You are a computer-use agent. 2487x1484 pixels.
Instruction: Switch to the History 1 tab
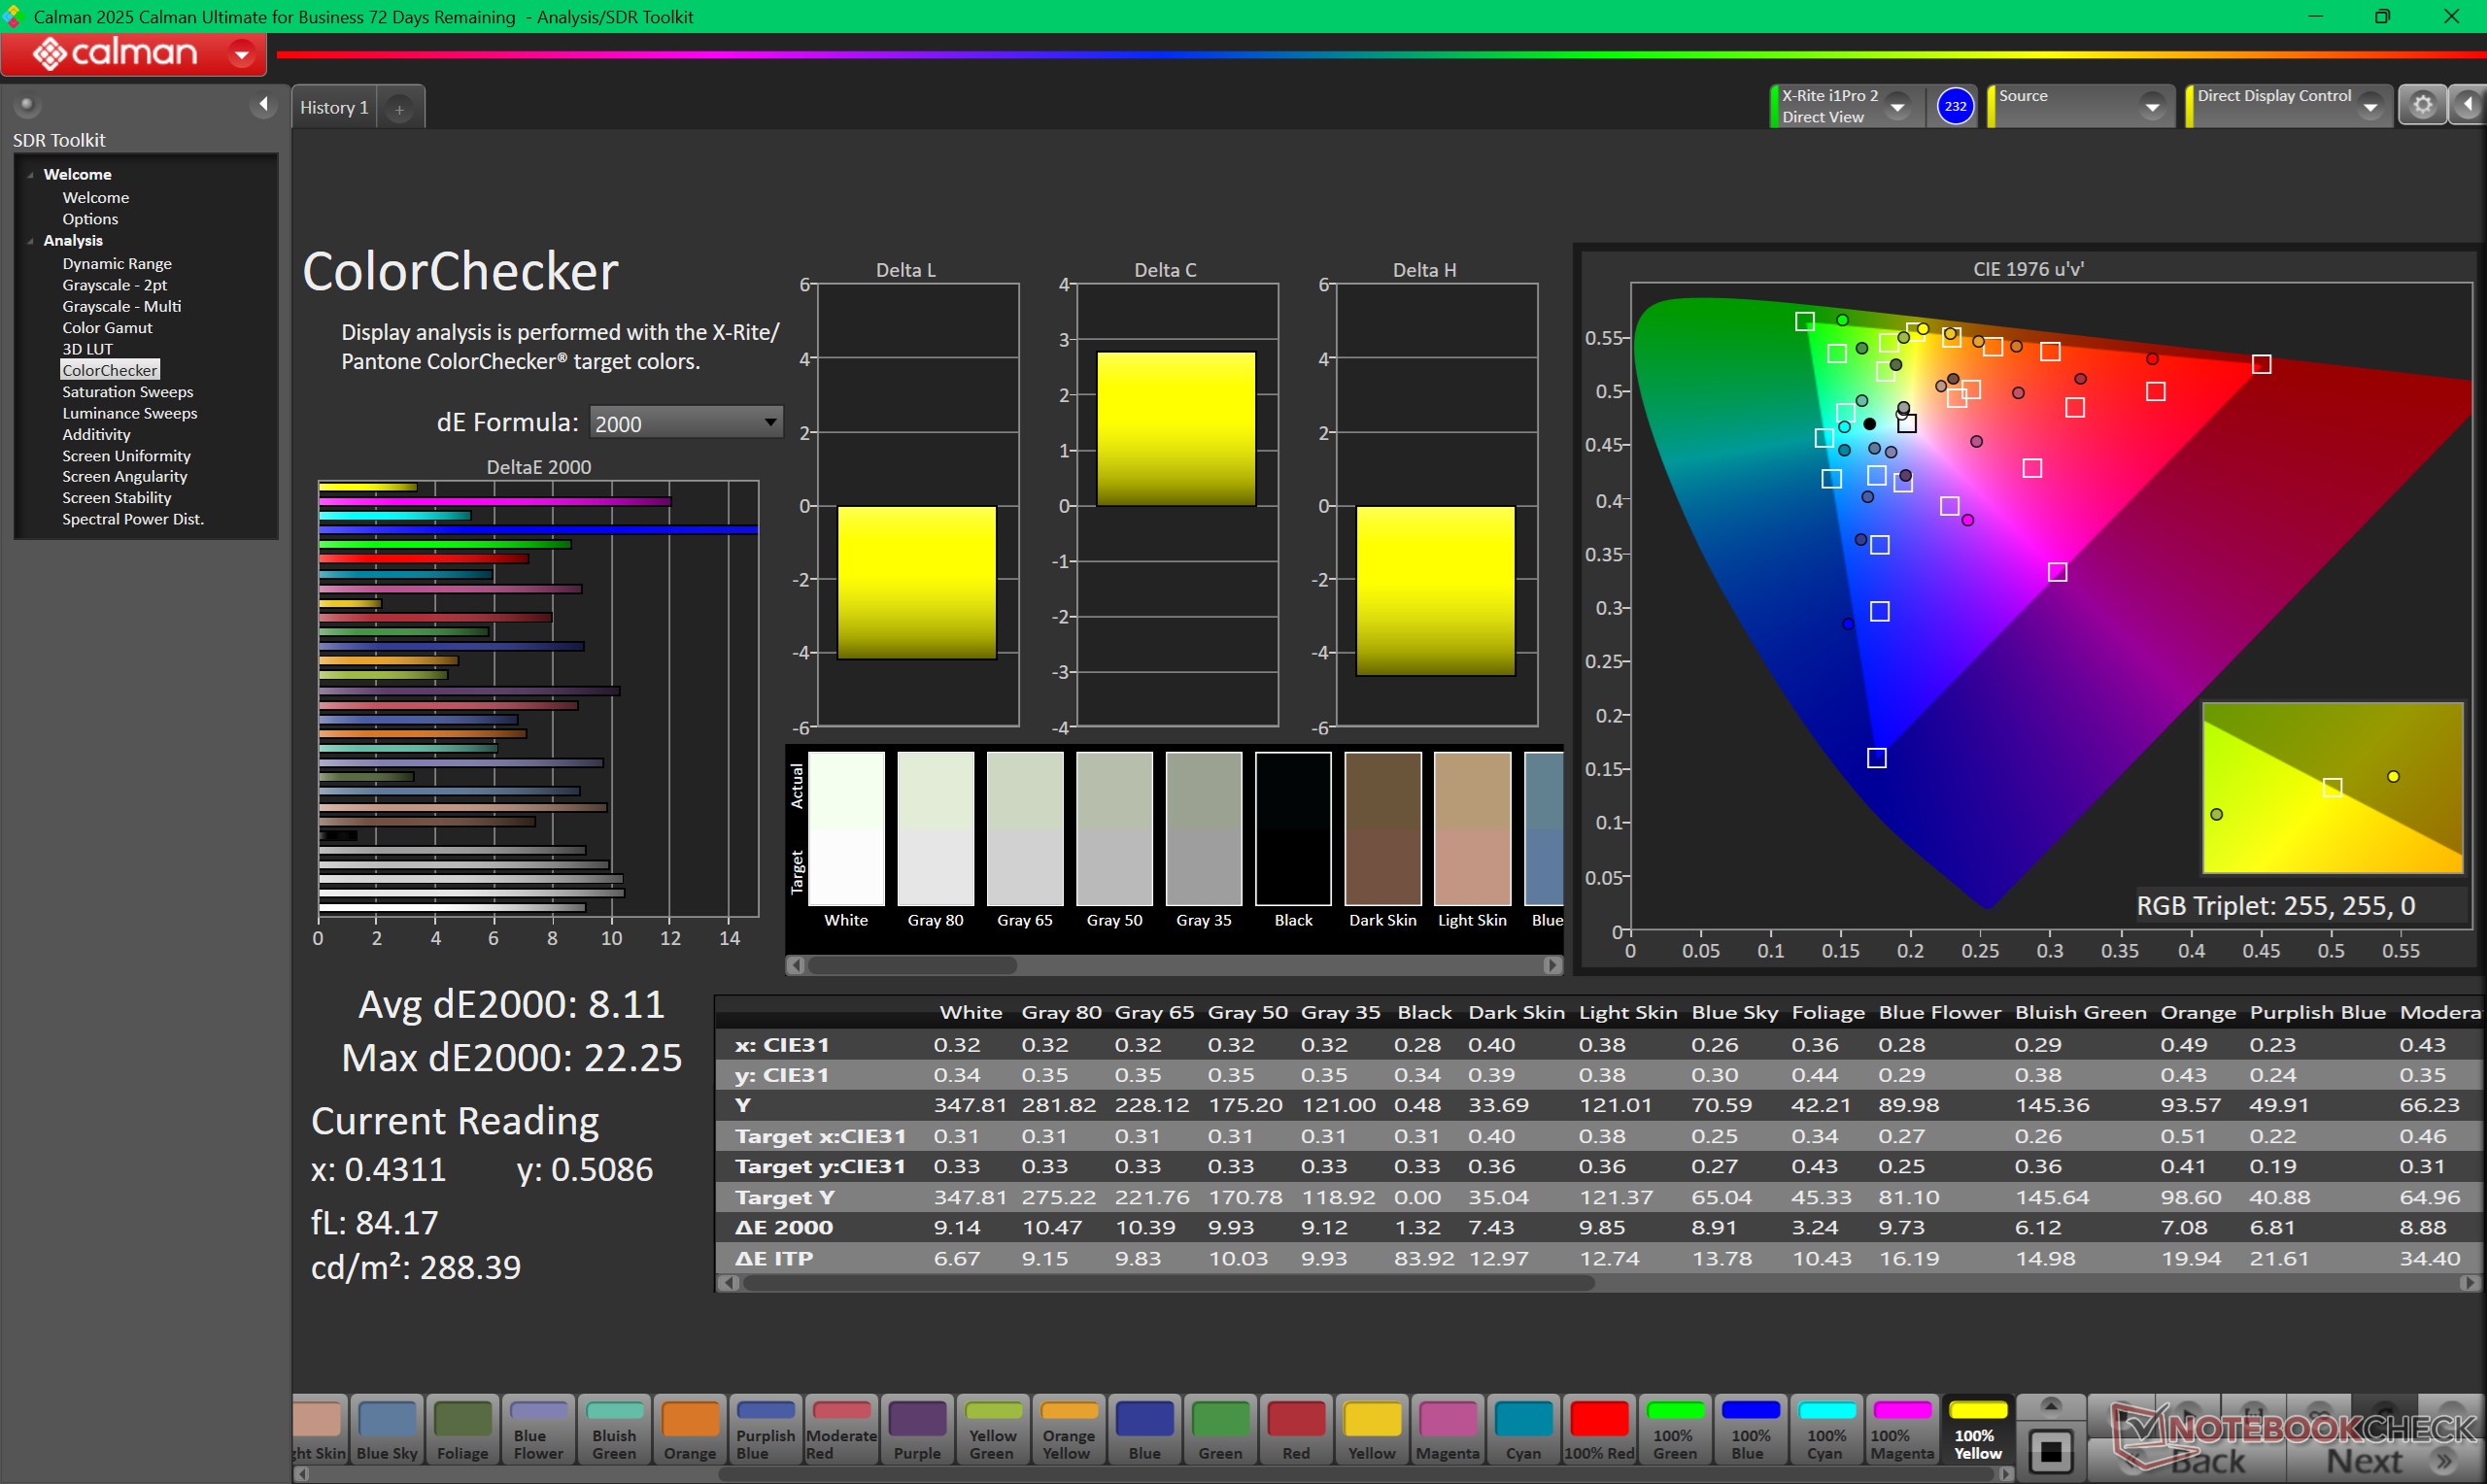[334, 108]
